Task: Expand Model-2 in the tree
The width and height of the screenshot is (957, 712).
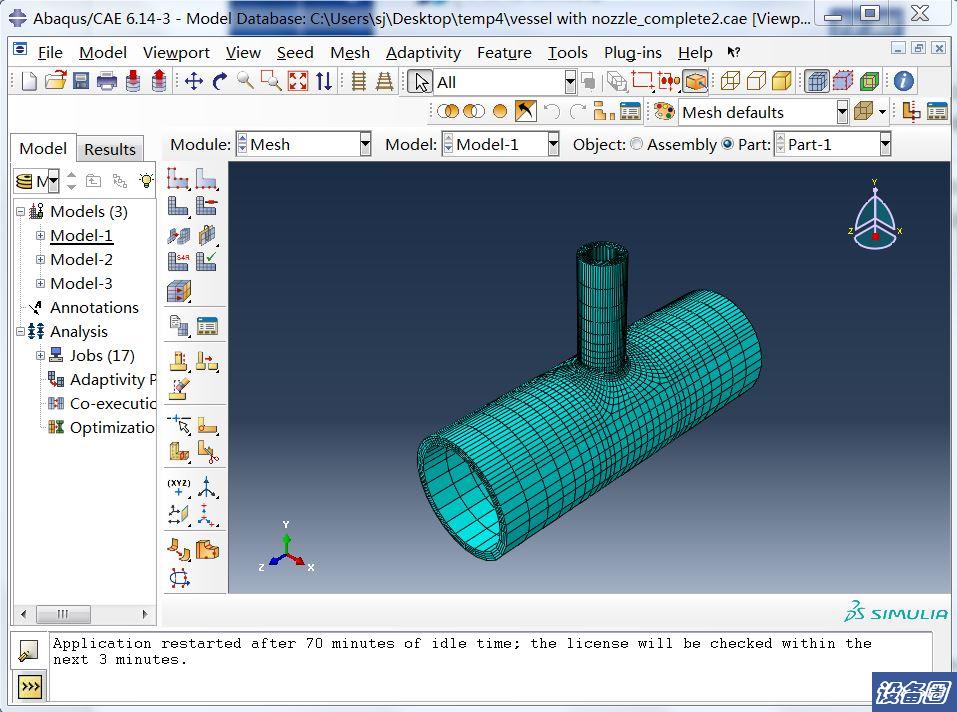Action: click(40, 259)
